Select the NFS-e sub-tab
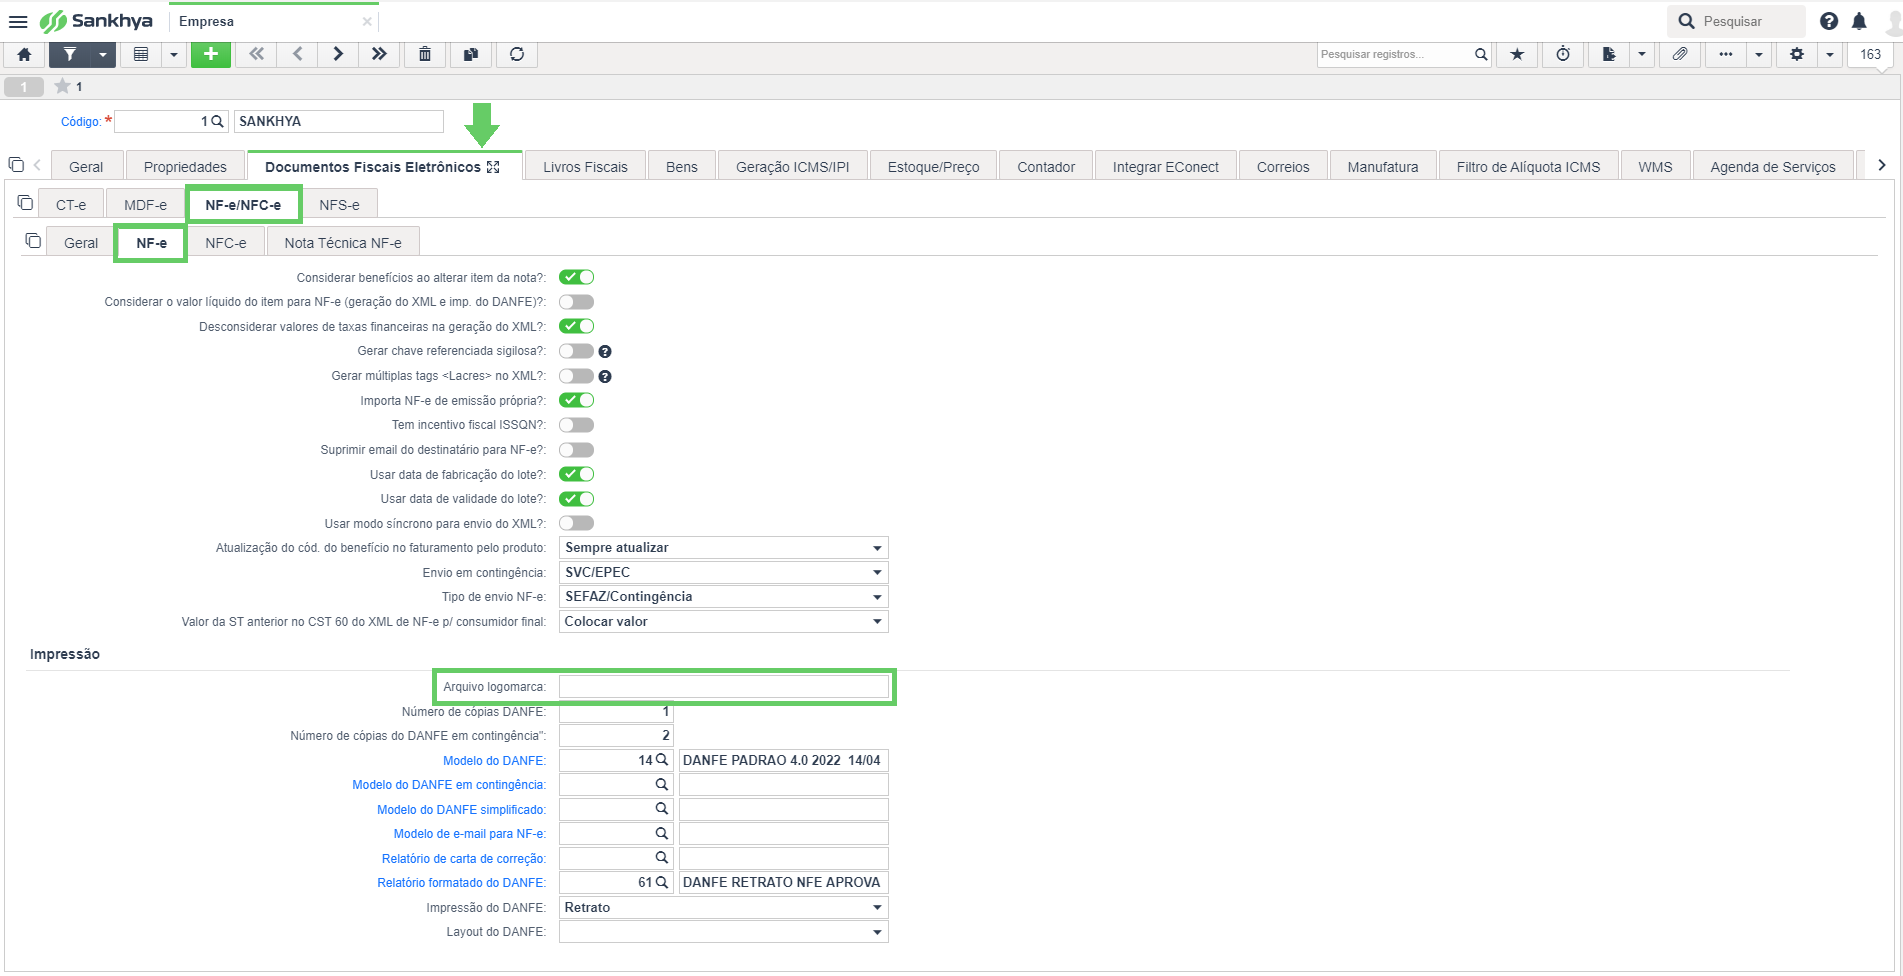This screenshot has height=976, width=1903. point(339,205)
